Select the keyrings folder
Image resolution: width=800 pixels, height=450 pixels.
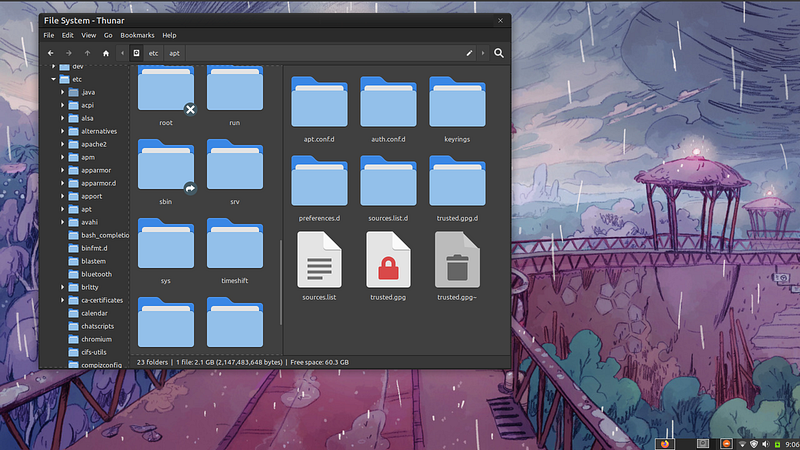pos(457,102)
